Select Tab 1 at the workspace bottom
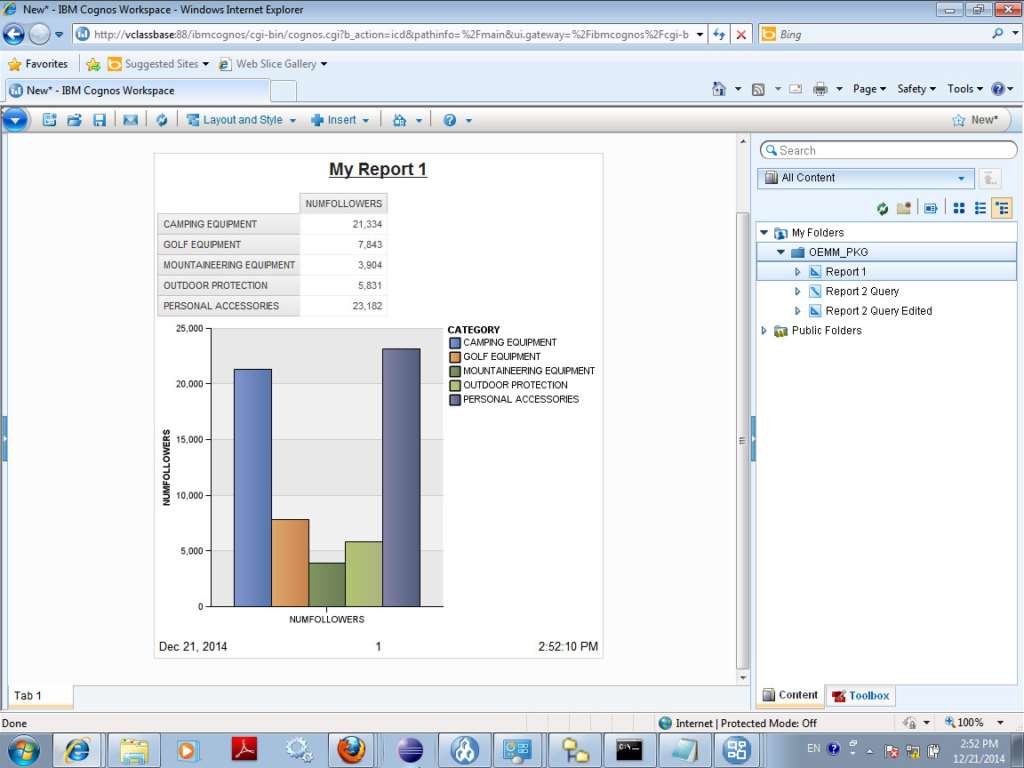Screen dimensions: 1024x768 click(x=39, y=696)
